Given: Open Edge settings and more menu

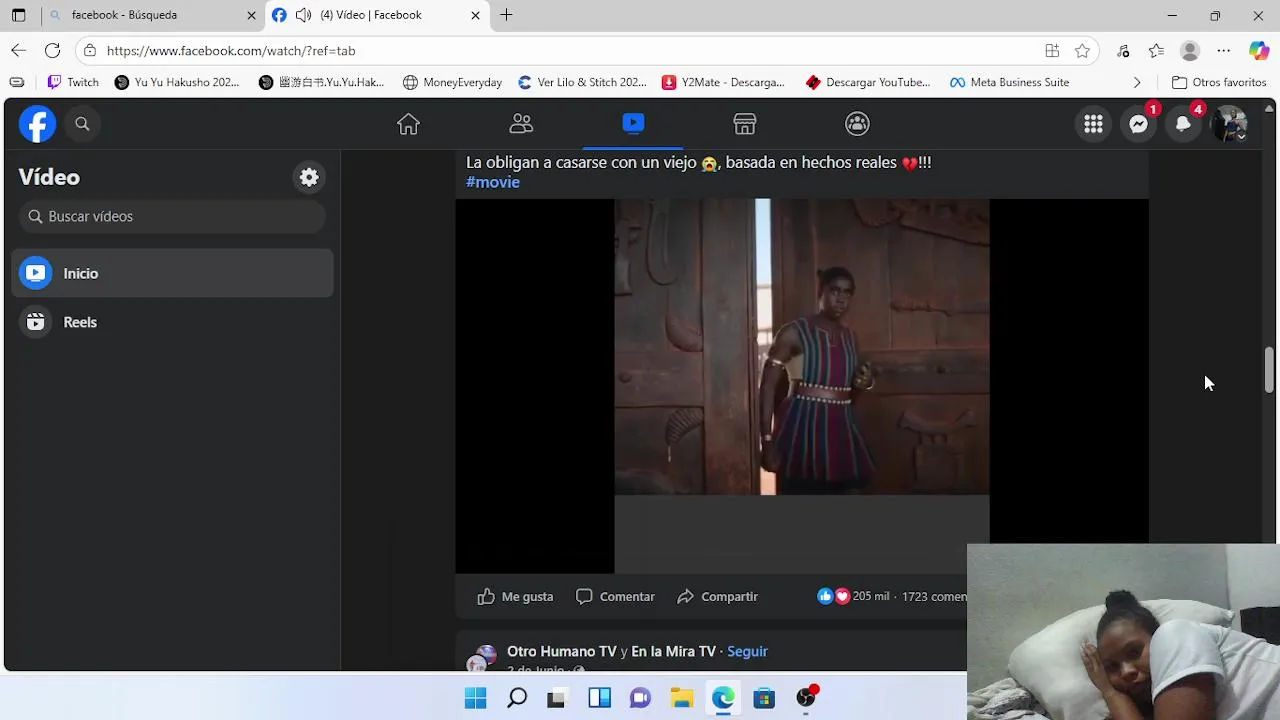Looking at the screenshot, I should pos(1223,51).
